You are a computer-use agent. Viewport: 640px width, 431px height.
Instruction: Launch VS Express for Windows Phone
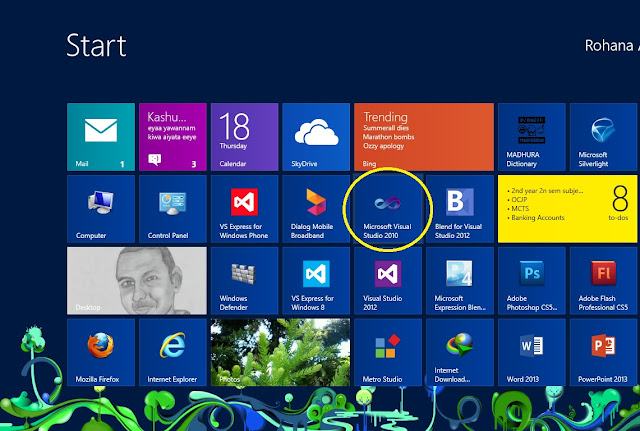[x=244, y=209]
